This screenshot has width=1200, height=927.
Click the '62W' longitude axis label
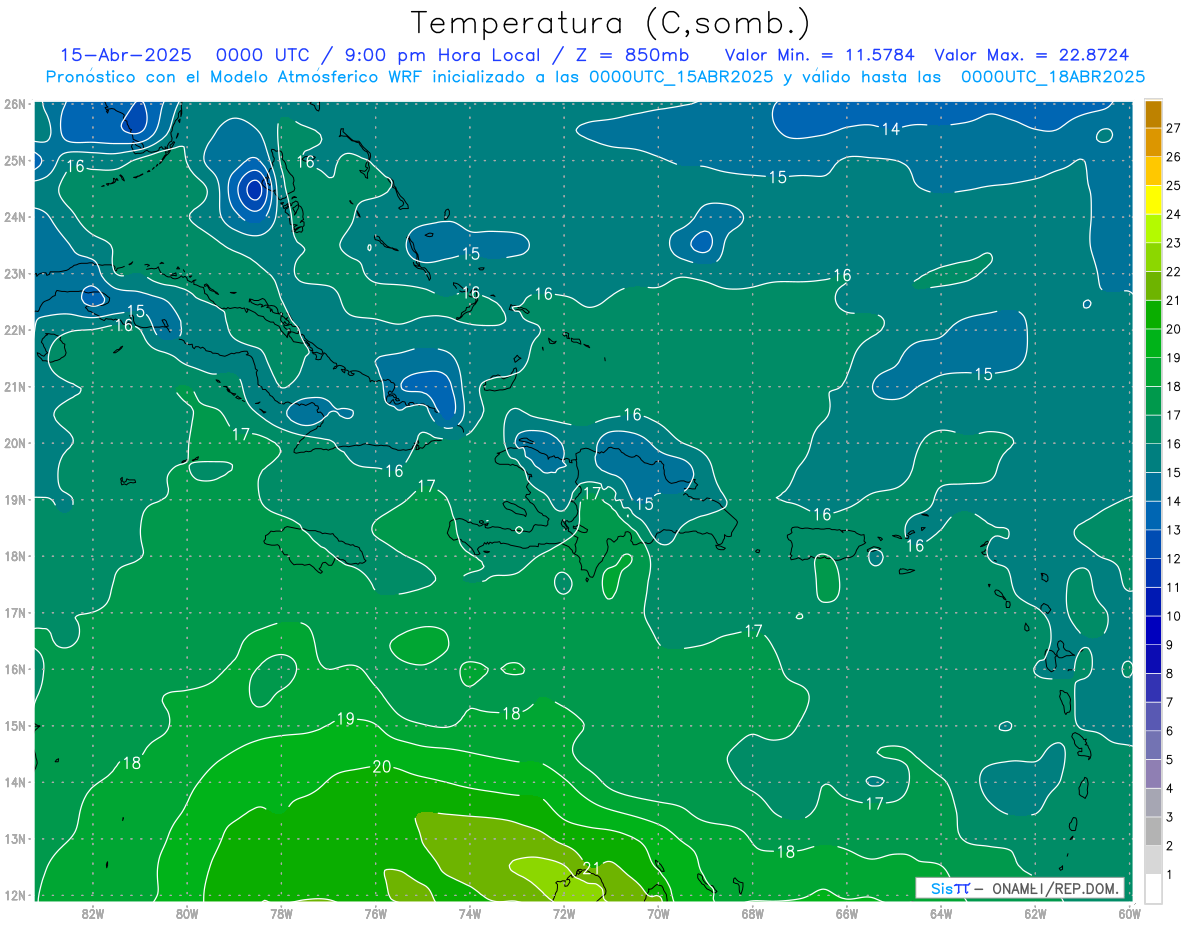coord(1036,912)
